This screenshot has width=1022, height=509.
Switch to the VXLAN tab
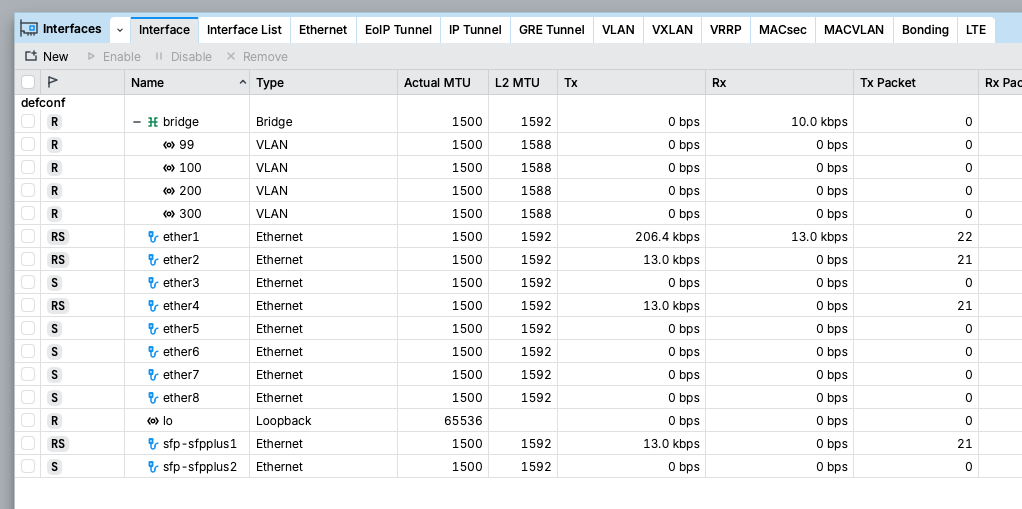(672, 30)
